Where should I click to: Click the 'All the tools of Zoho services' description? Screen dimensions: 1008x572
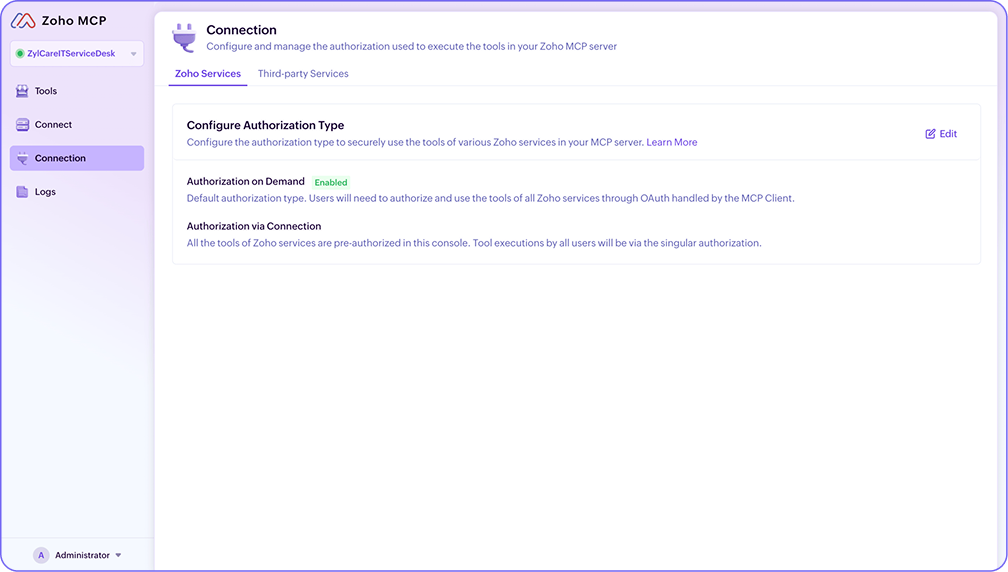click(x=474, y=243)
